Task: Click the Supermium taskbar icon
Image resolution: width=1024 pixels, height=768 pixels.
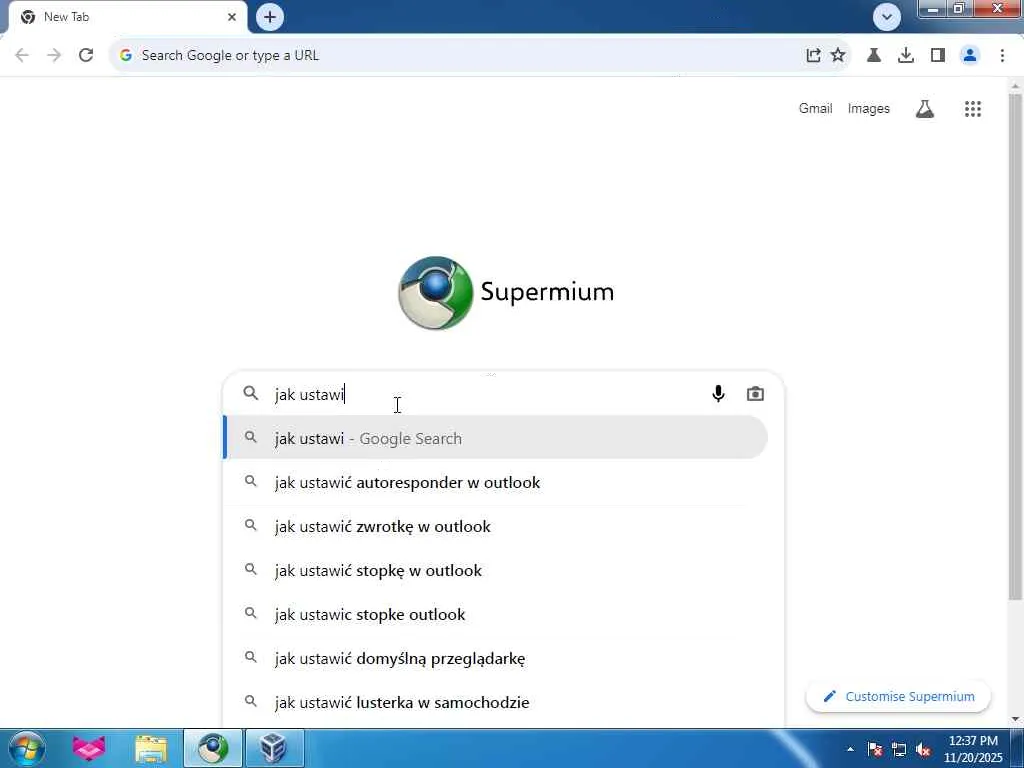Action: (213, 748)
